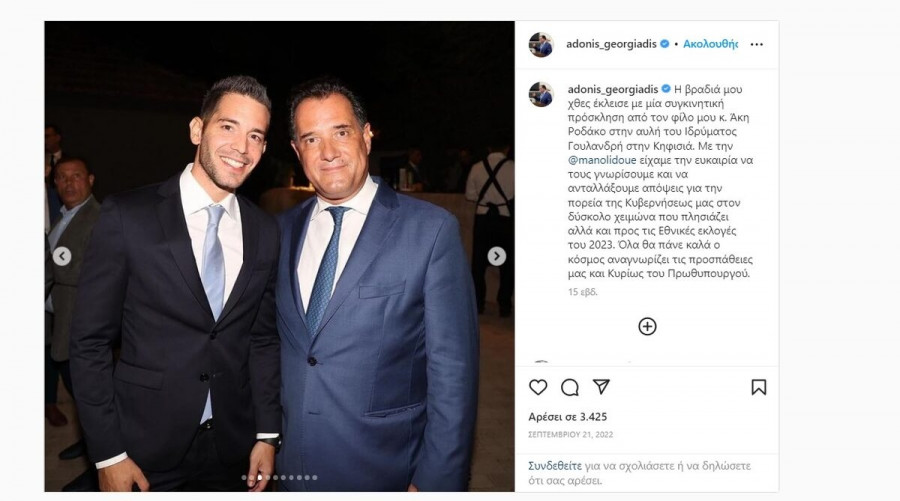Screen dimensions: 900x501
Task: Go to the next photo with right arrow
Action: tap(496, 256)
